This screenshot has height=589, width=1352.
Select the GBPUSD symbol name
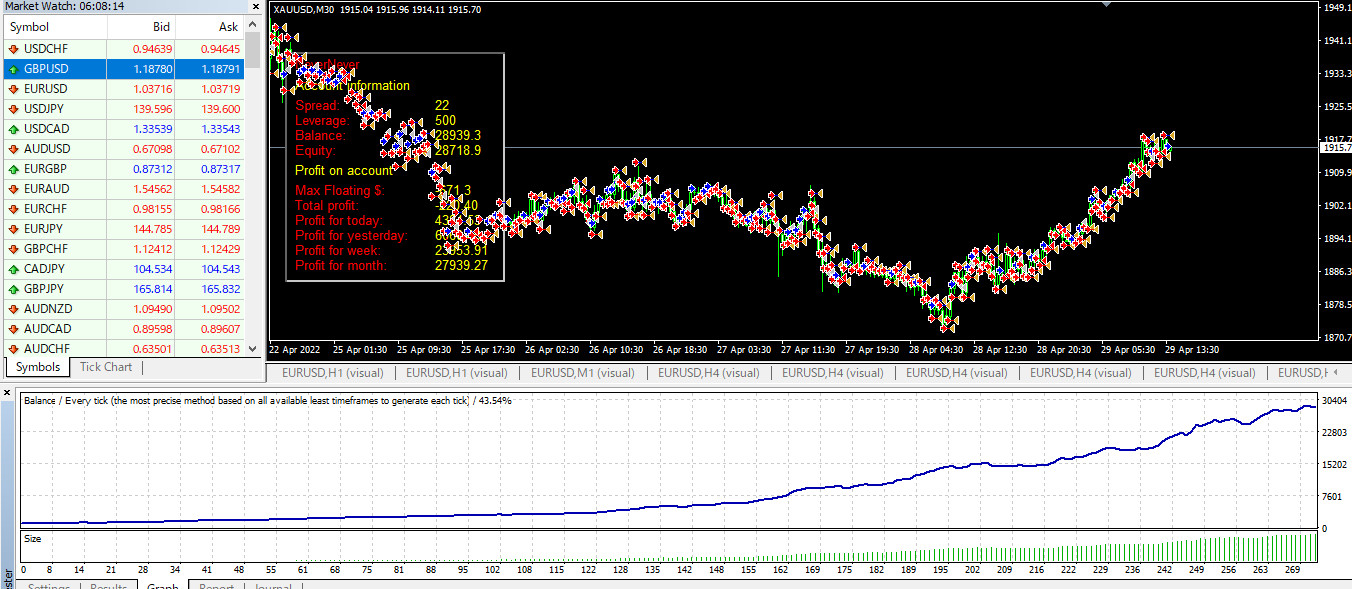pos(48,69)
